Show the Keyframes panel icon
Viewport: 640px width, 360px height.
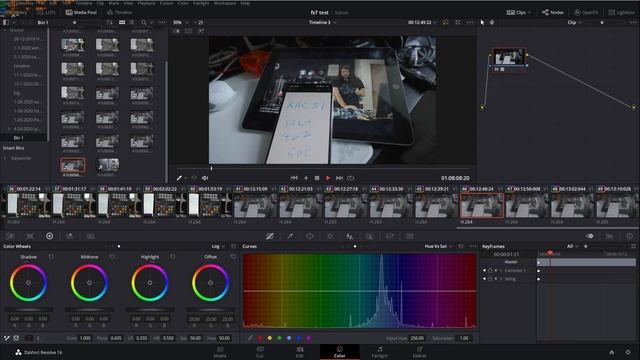(x=589, y=236)
